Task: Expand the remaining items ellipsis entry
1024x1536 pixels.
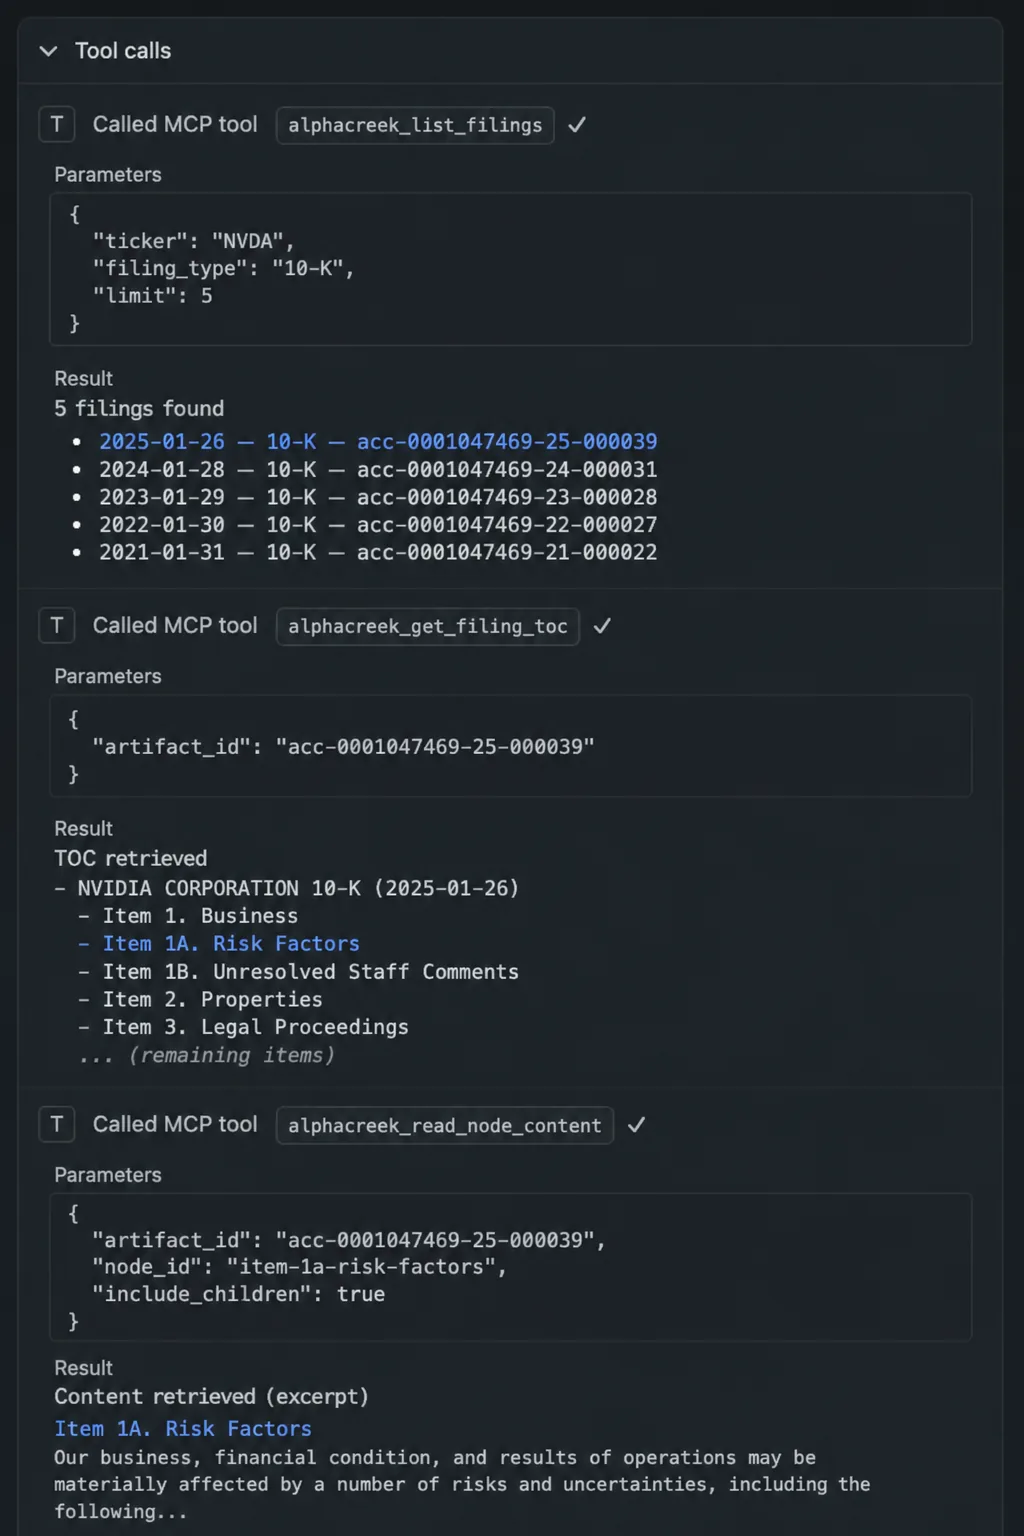Action: (207, 1055)
